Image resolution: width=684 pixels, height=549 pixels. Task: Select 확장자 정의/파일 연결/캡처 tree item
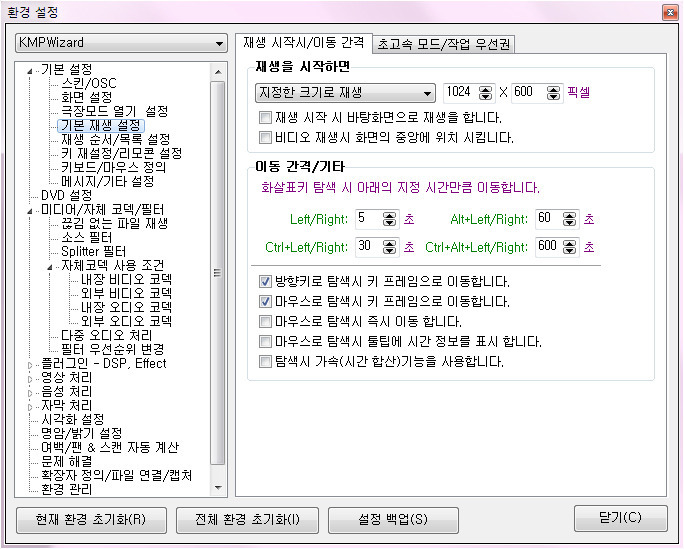pyautogui.click(x=116, y=475)
